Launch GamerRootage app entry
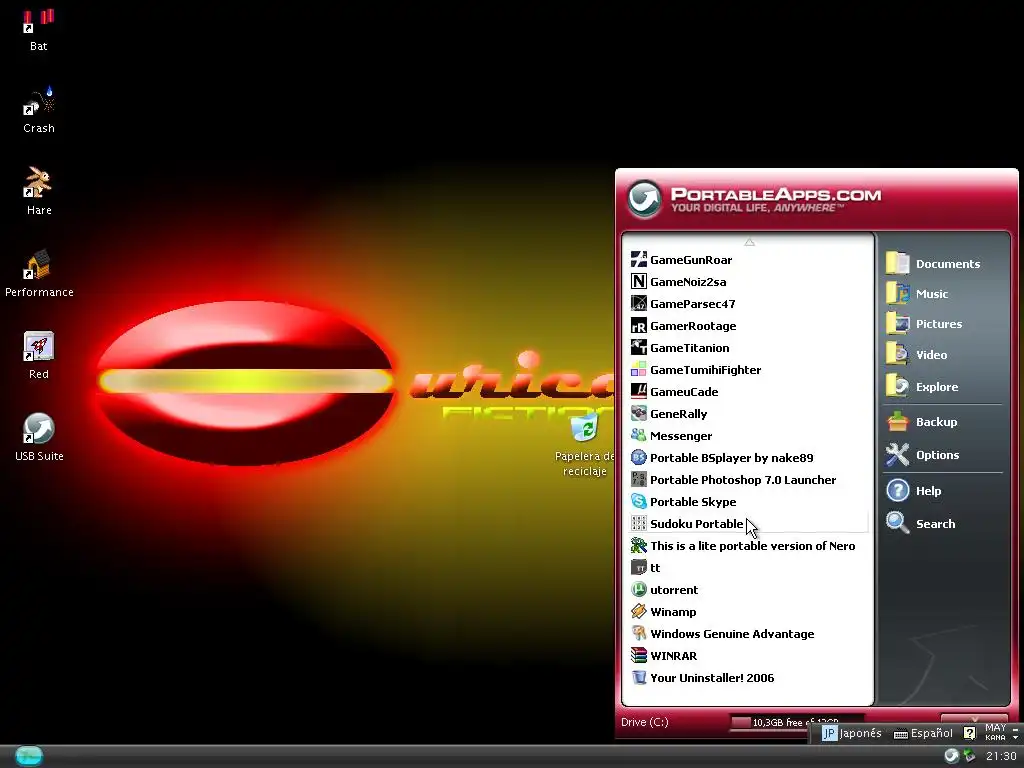This screenshot has height=768, width=1024. coord(748,326)
